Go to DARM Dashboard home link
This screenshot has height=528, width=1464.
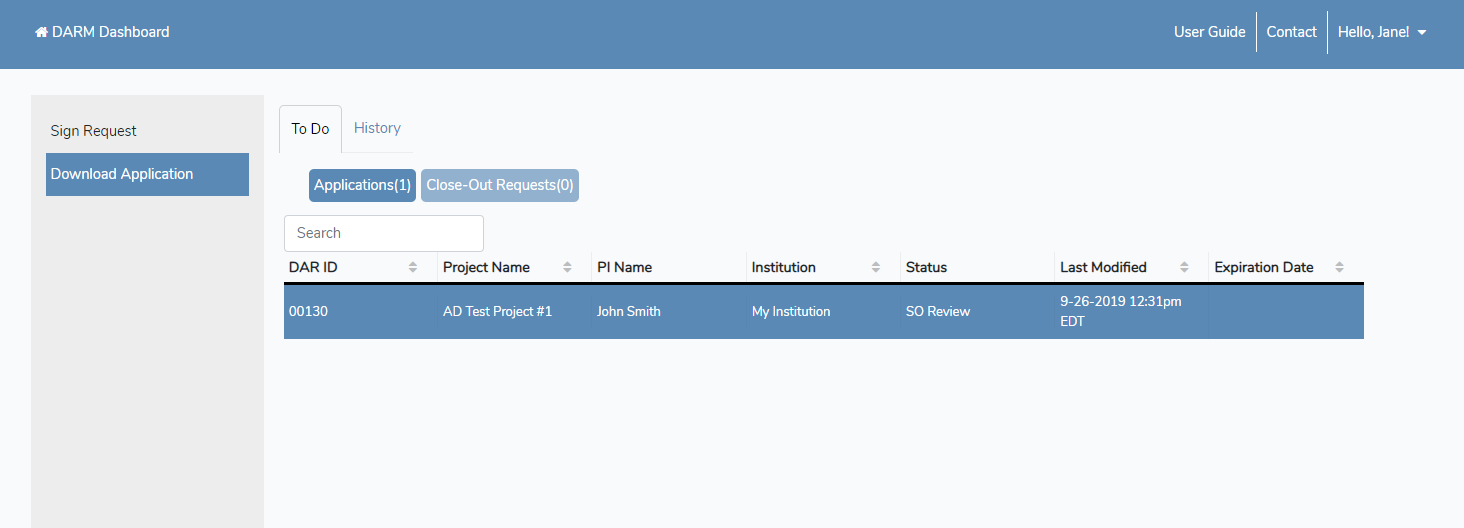(x=110, y=32)
